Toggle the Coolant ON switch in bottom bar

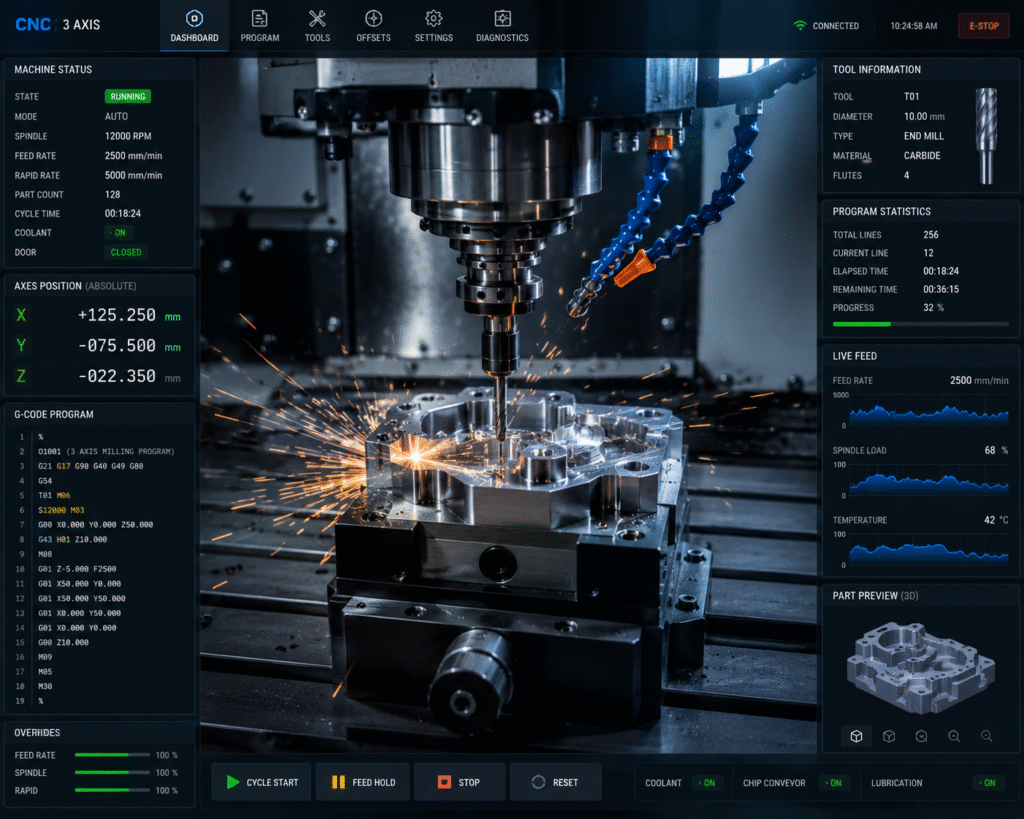706,782
